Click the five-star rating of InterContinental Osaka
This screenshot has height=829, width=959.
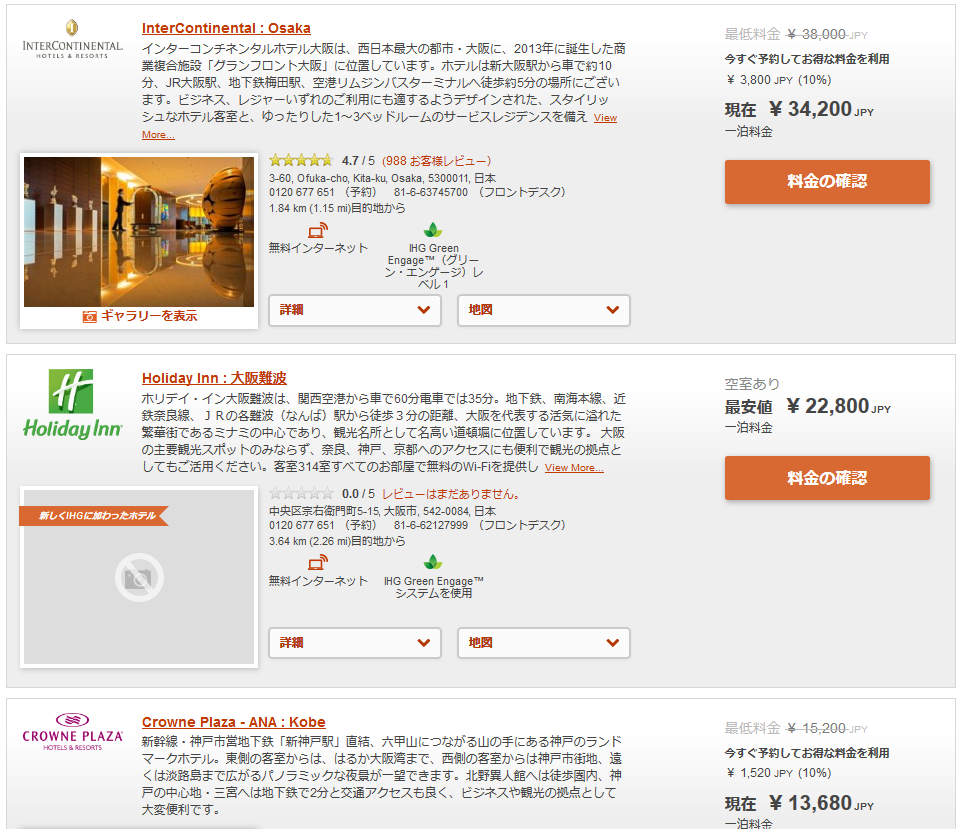[301, 160]
